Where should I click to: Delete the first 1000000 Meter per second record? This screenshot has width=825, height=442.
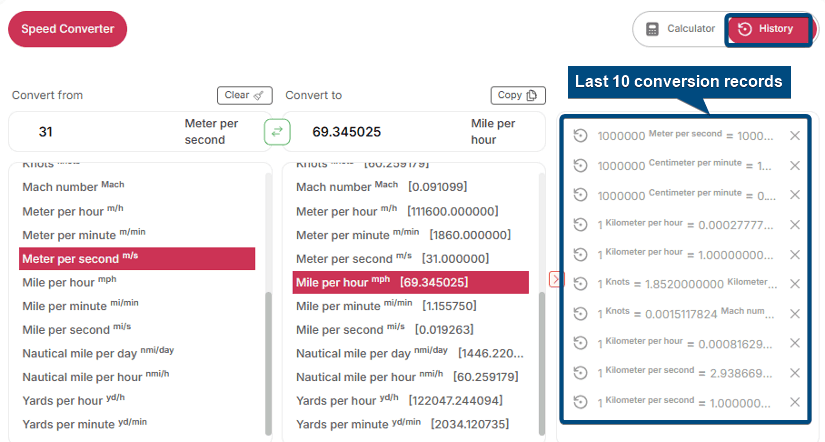click(795, 136)
